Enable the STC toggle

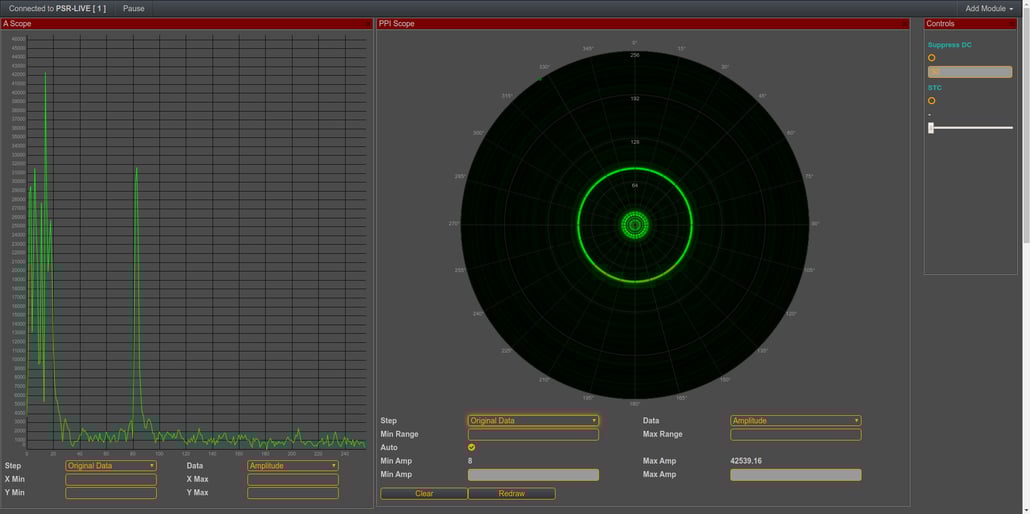pos(932,101)
